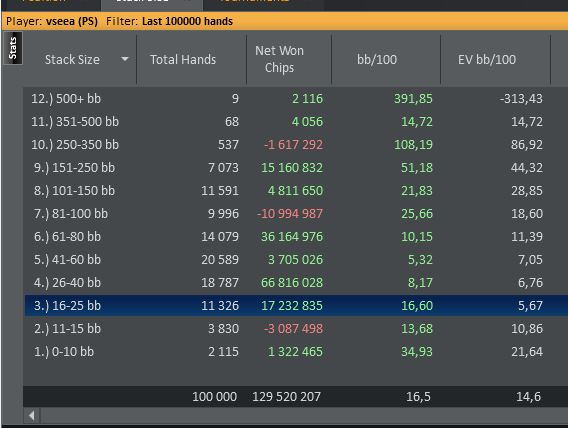568x428 pixels.
Task: Select the 2.) 11-15 bb row
Action: [296, 328]
